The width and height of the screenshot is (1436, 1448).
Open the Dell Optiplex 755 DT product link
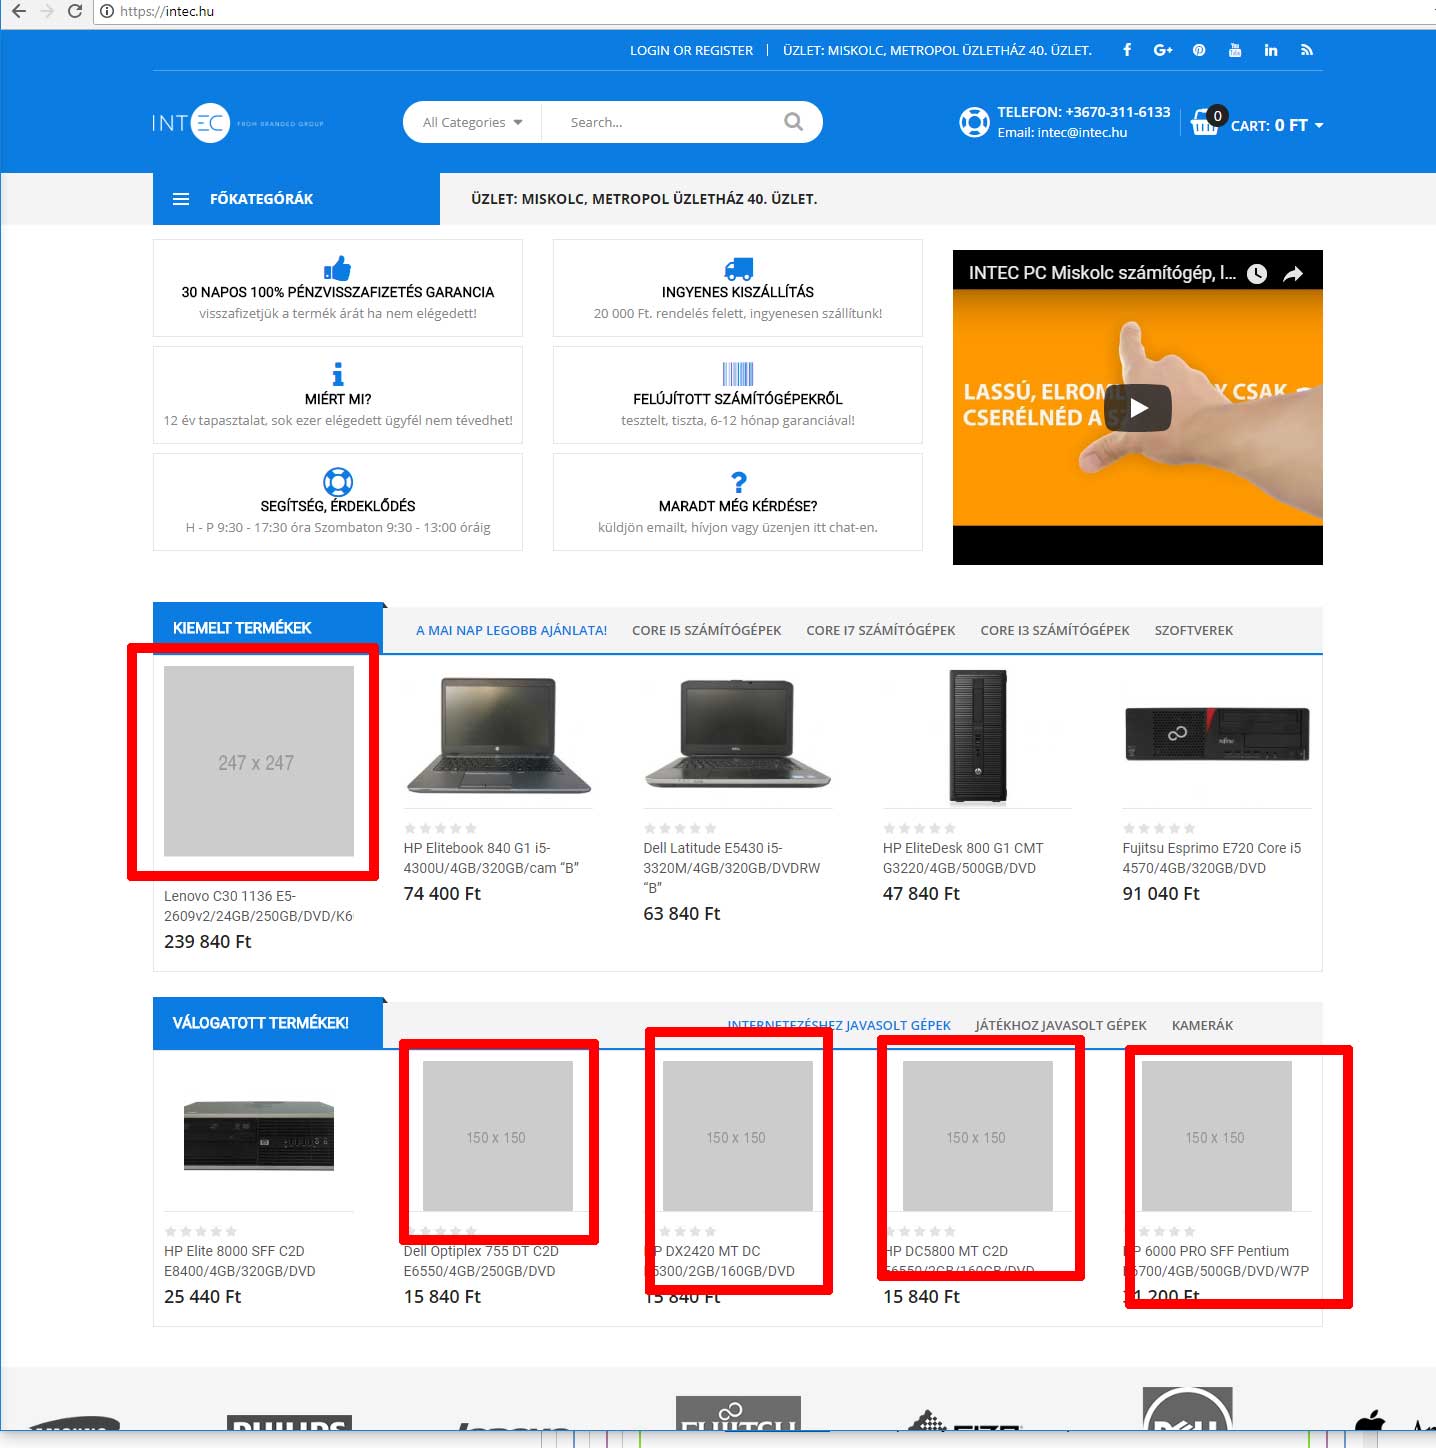[x=480, y=1261]
